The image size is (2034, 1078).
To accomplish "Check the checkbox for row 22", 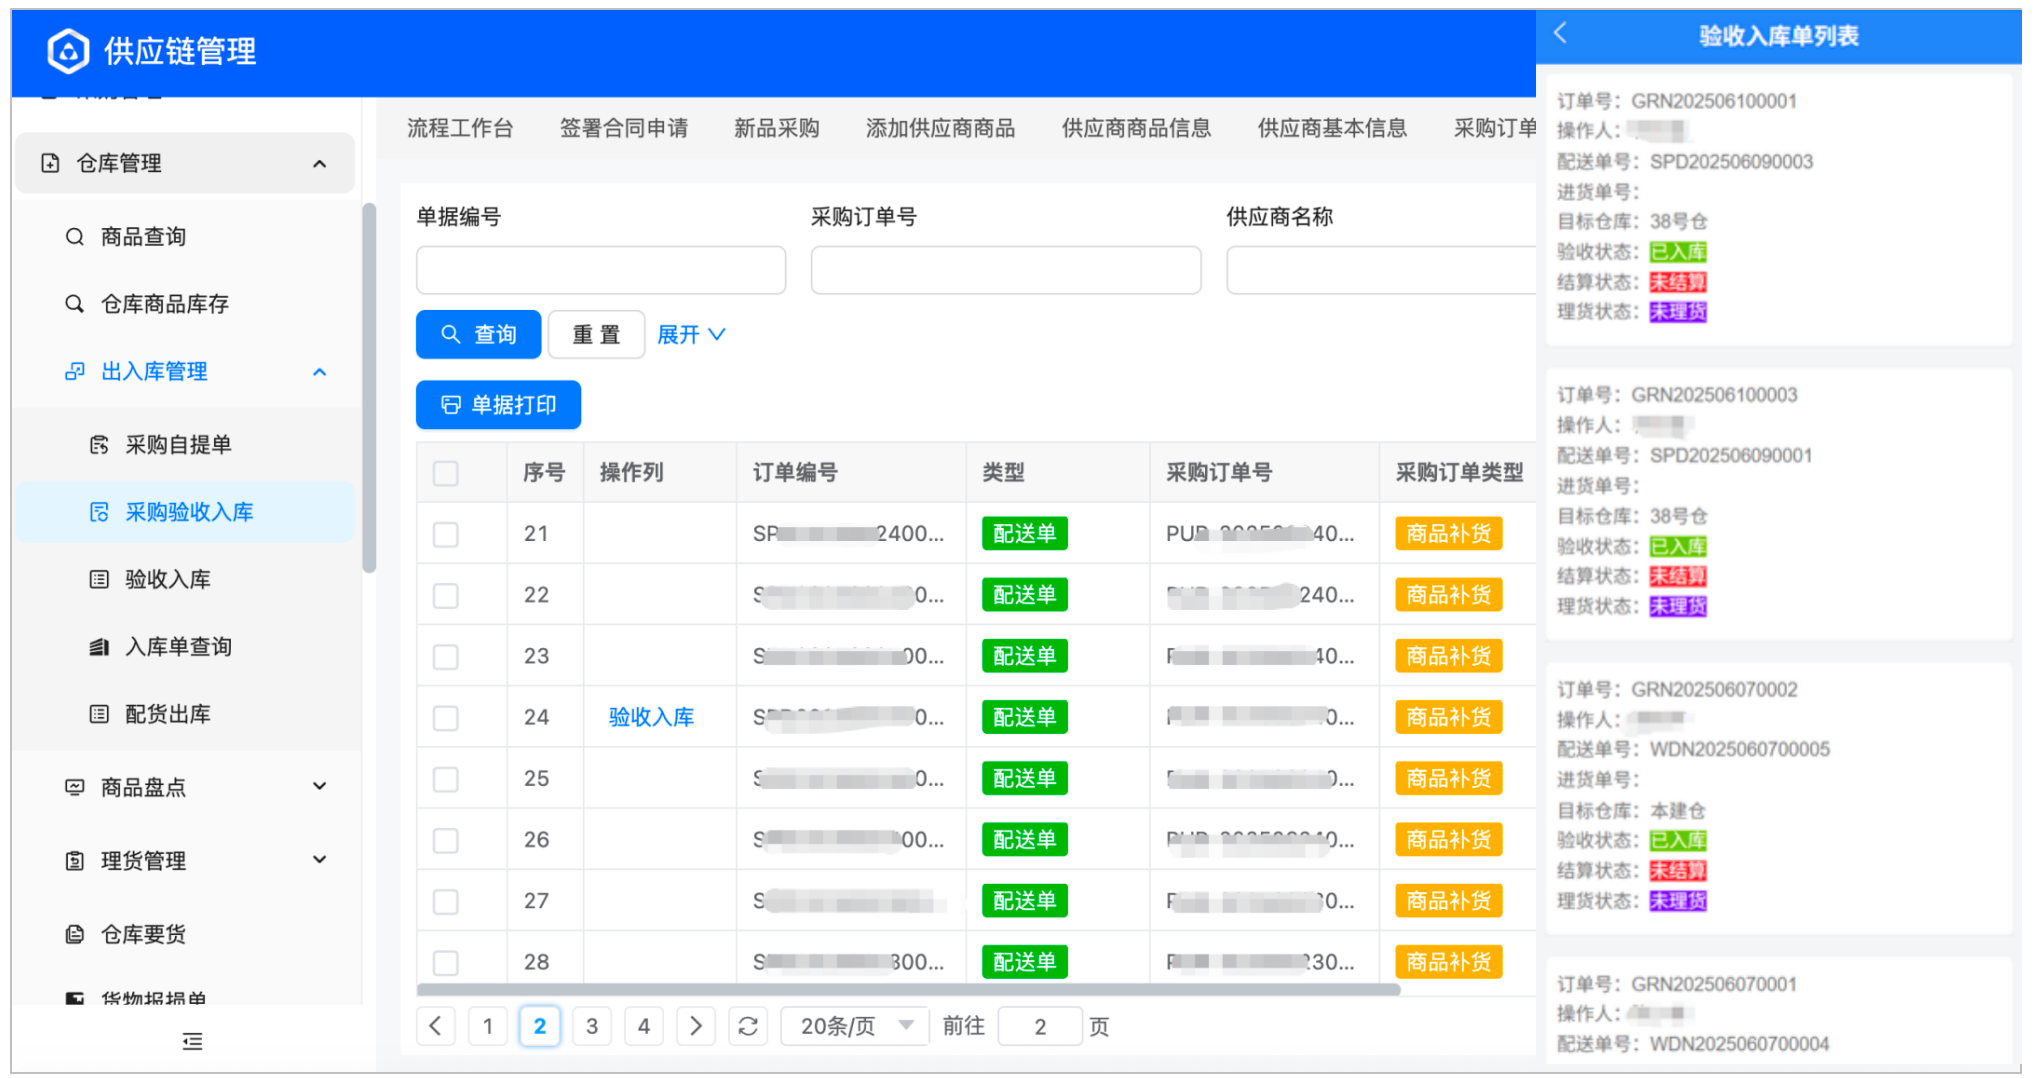I will pos(446,596).
